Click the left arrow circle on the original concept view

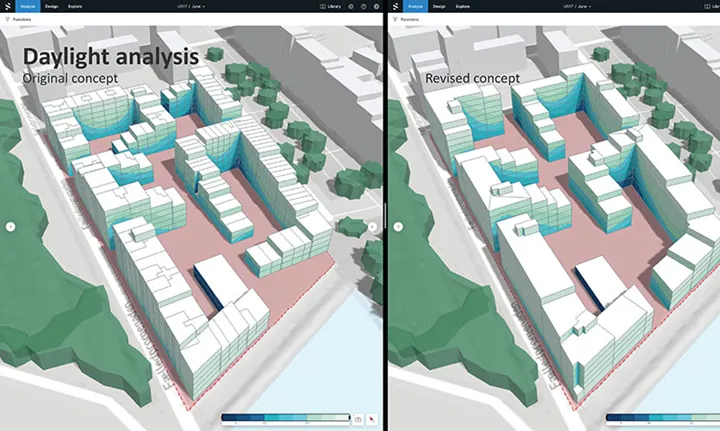click(11, 226)
